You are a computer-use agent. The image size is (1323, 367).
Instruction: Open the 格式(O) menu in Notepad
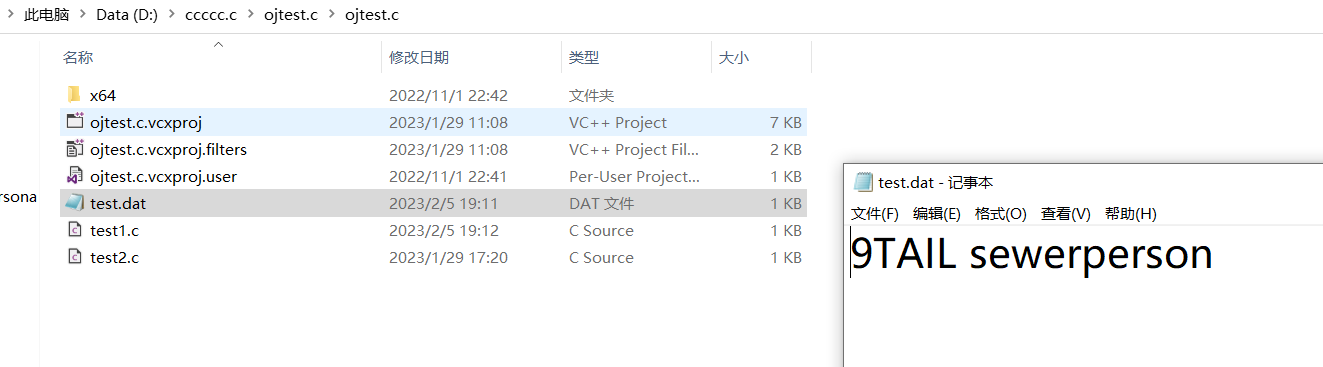point(1001,214)
